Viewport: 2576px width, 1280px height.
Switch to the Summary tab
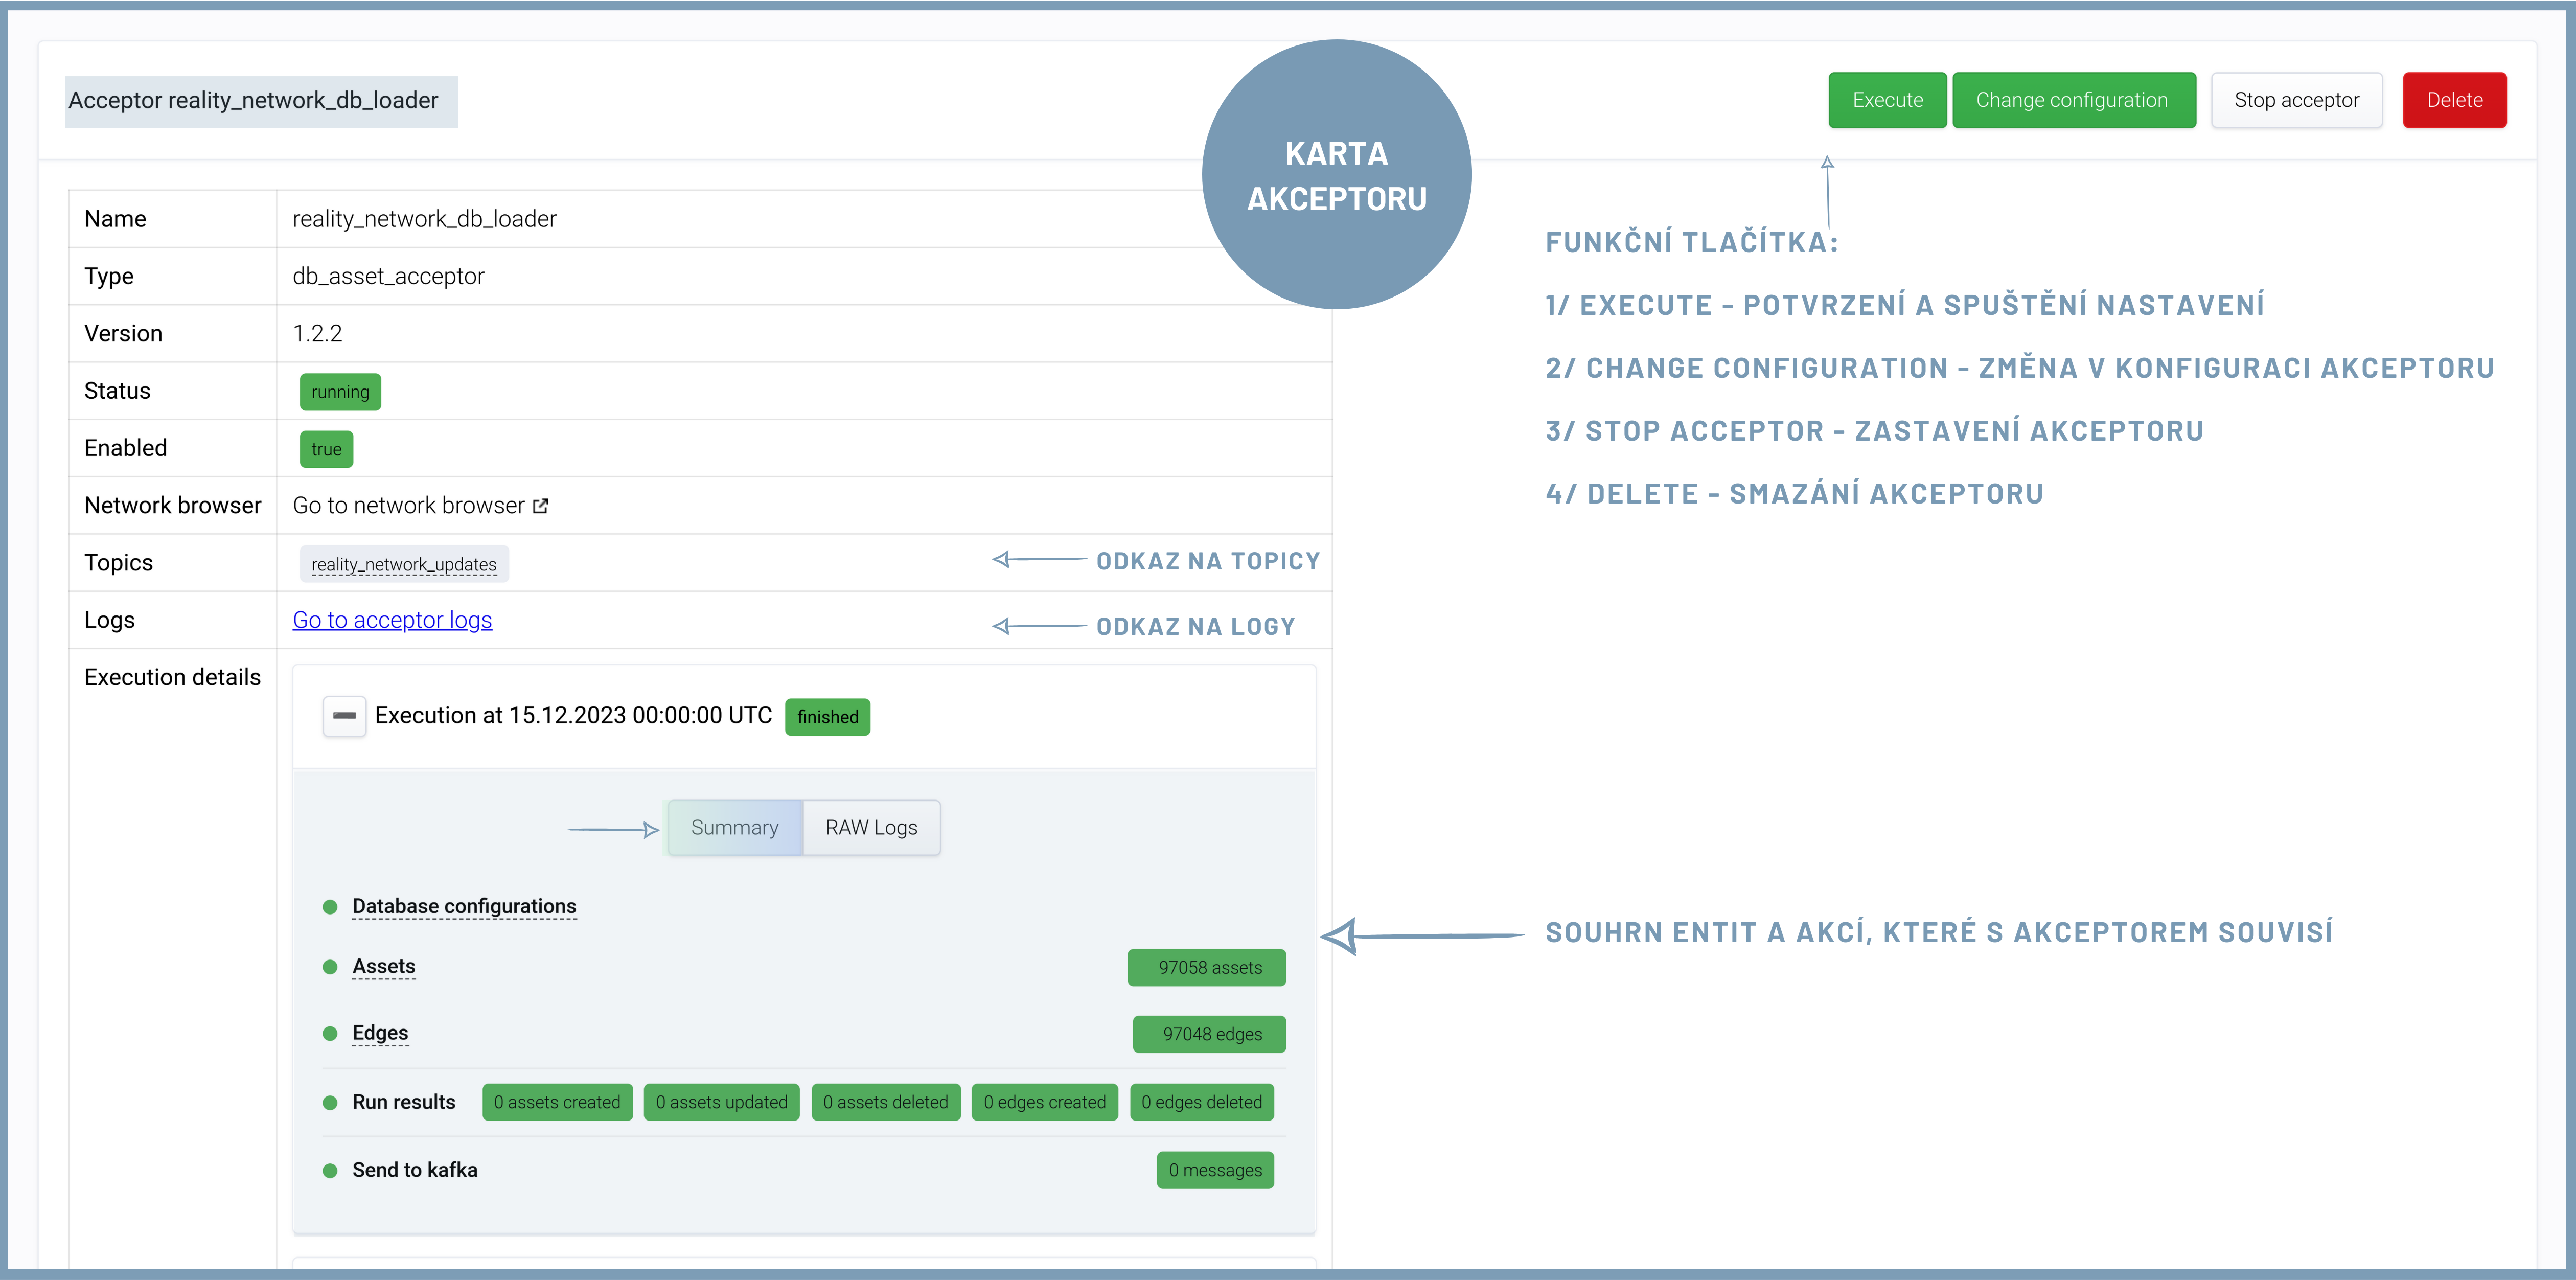point(734,827)
